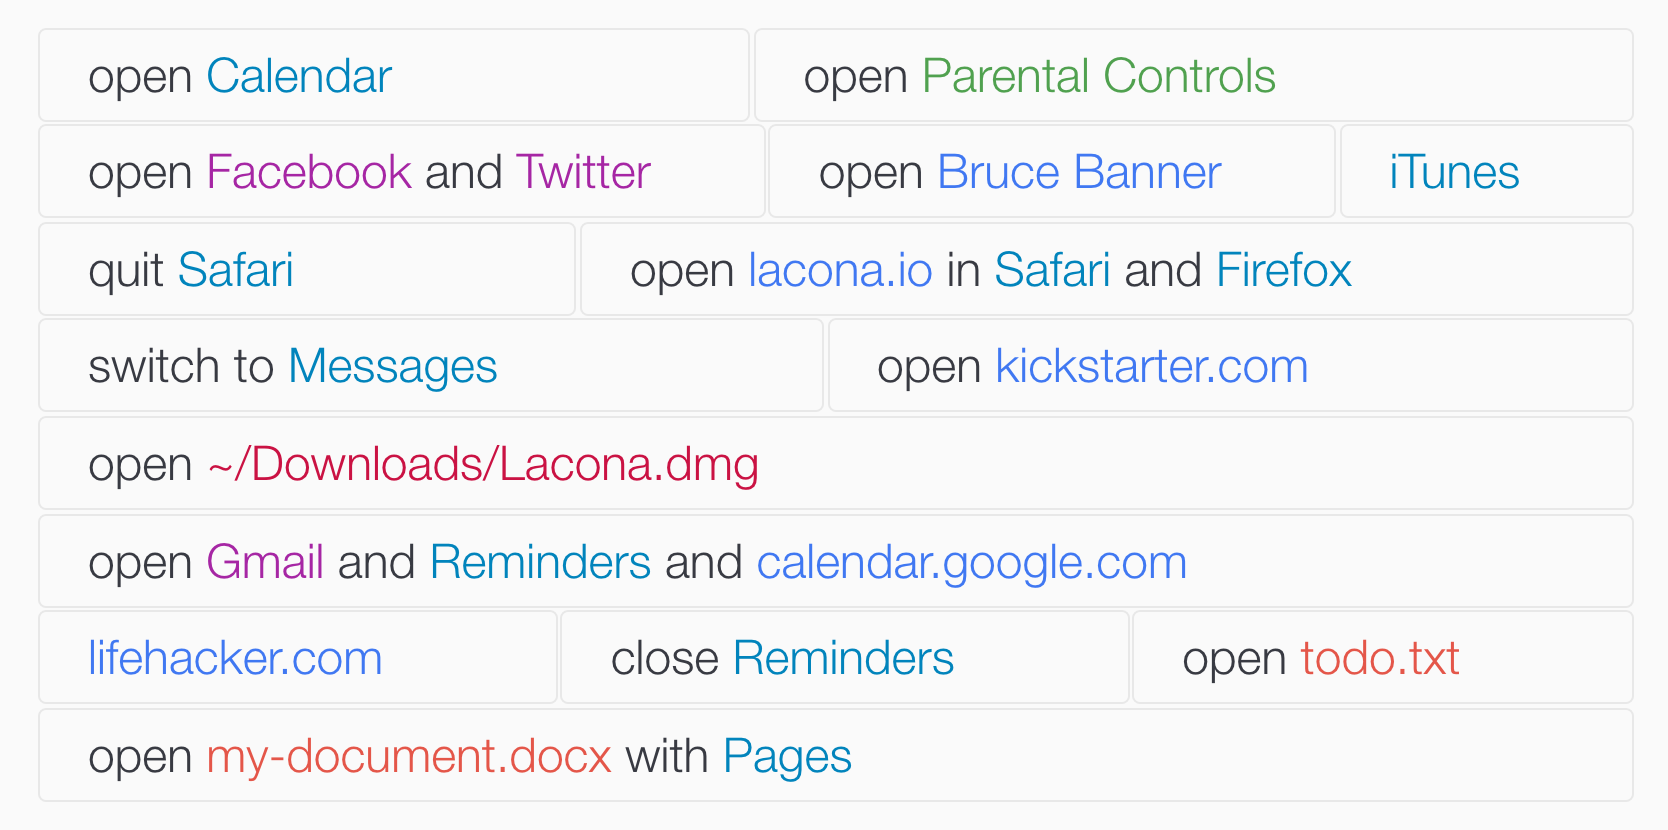Click the ~/Downloads/Lacona.dmg file path
This screenshot has height=830, width=1668.
click(x=483, y=464)
